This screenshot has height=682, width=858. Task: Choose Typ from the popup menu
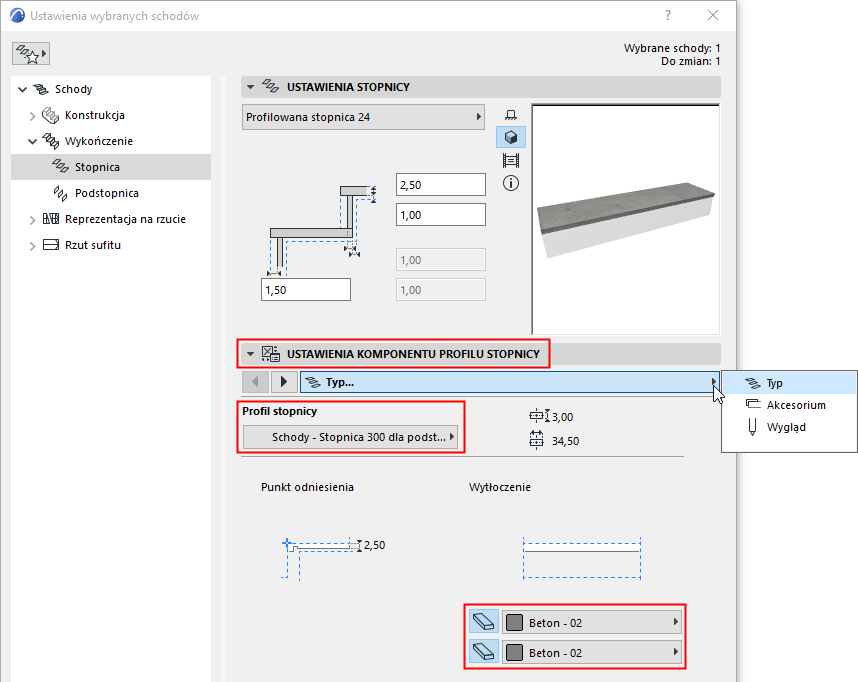tap(789, 383)
